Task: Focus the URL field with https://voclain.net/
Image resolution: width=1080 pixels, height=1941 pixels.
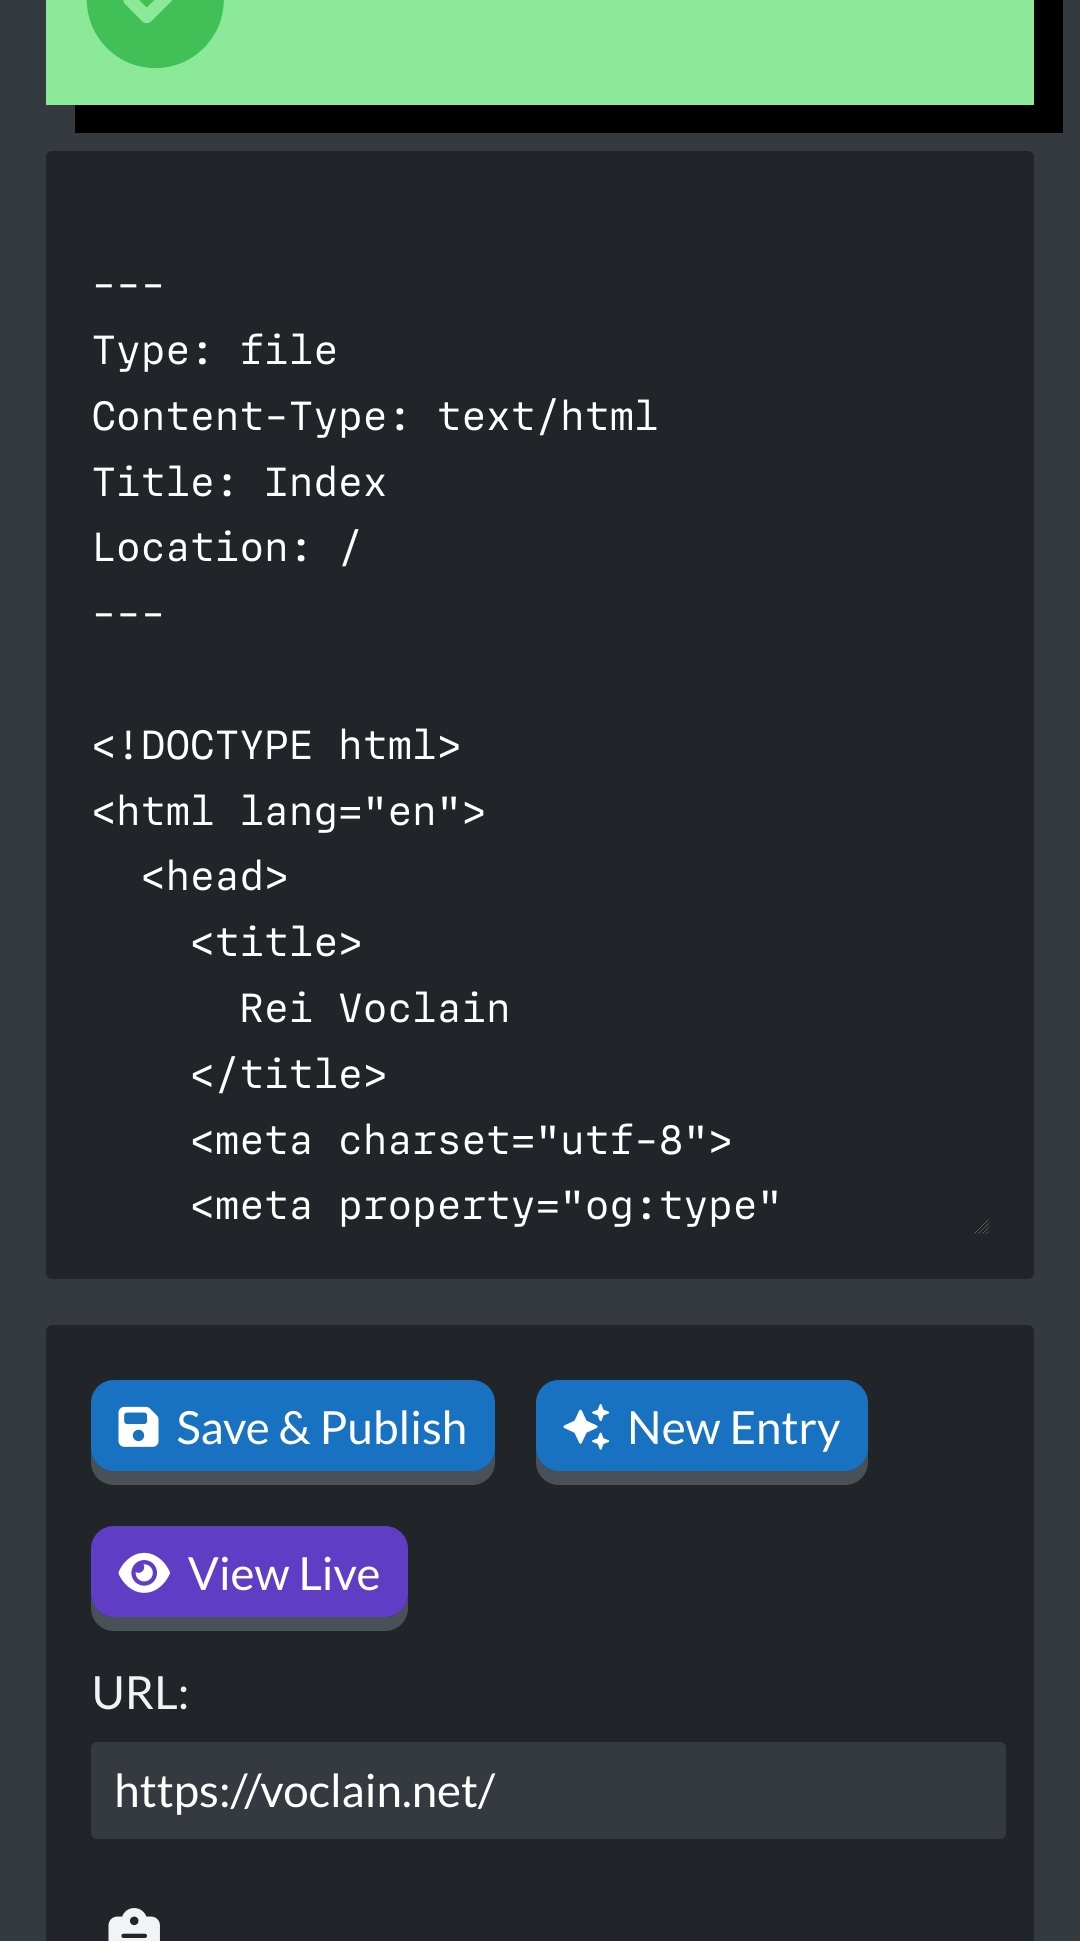Action: click(x=548, y=1790)
